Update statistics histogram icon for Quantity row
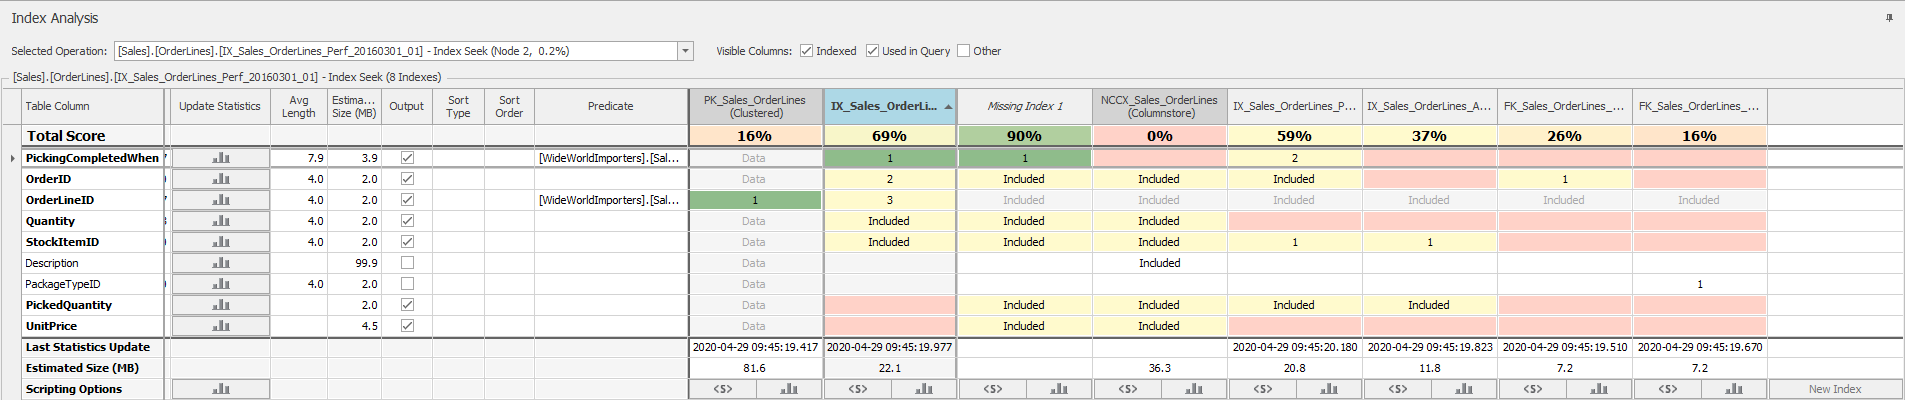Viewport: 1905px width, 400px height. [x=221, y=221]
